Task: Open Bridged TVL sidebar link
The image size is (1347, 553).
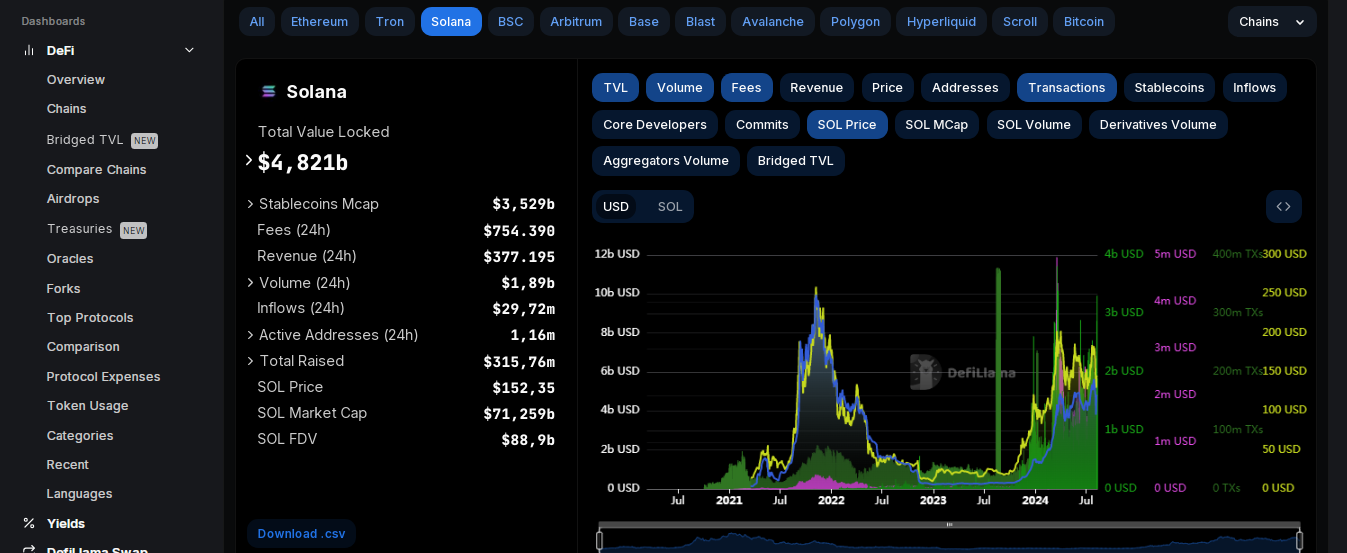Action: (x=102, y=140)
